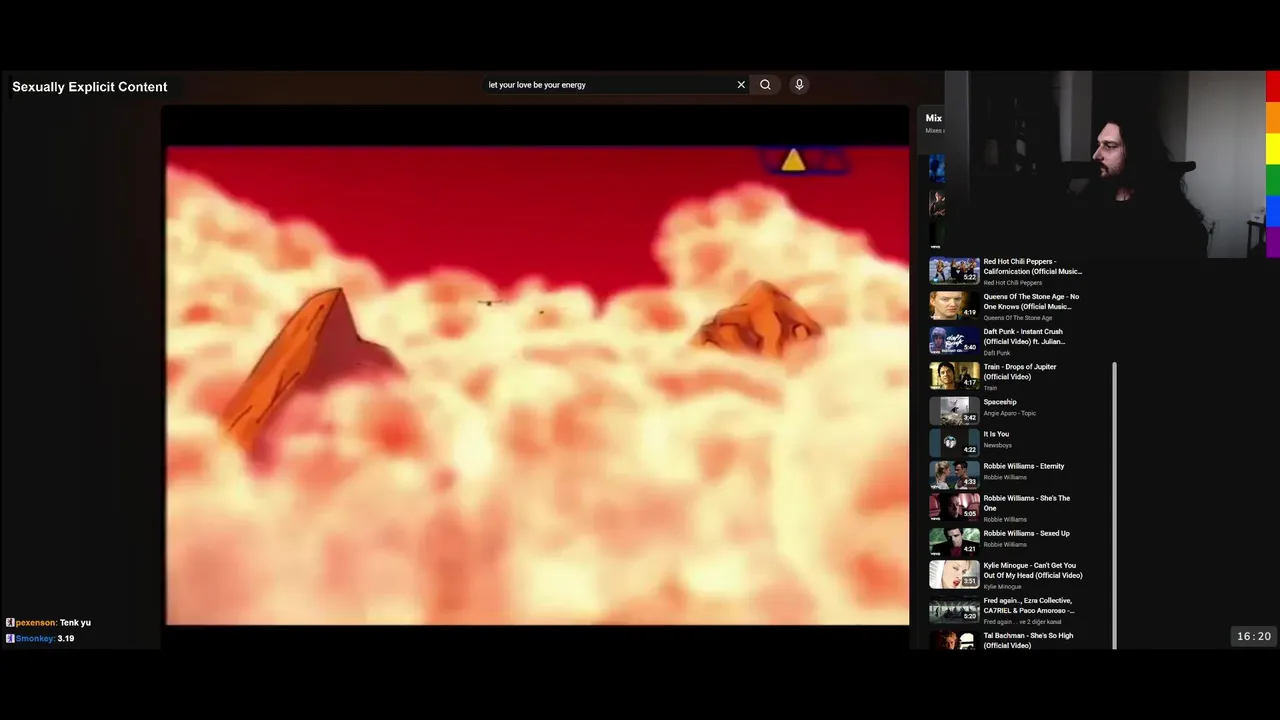Click the magnifier search button
The width and height of the screenshot is (1280, 720).
(x=765, y=85)
